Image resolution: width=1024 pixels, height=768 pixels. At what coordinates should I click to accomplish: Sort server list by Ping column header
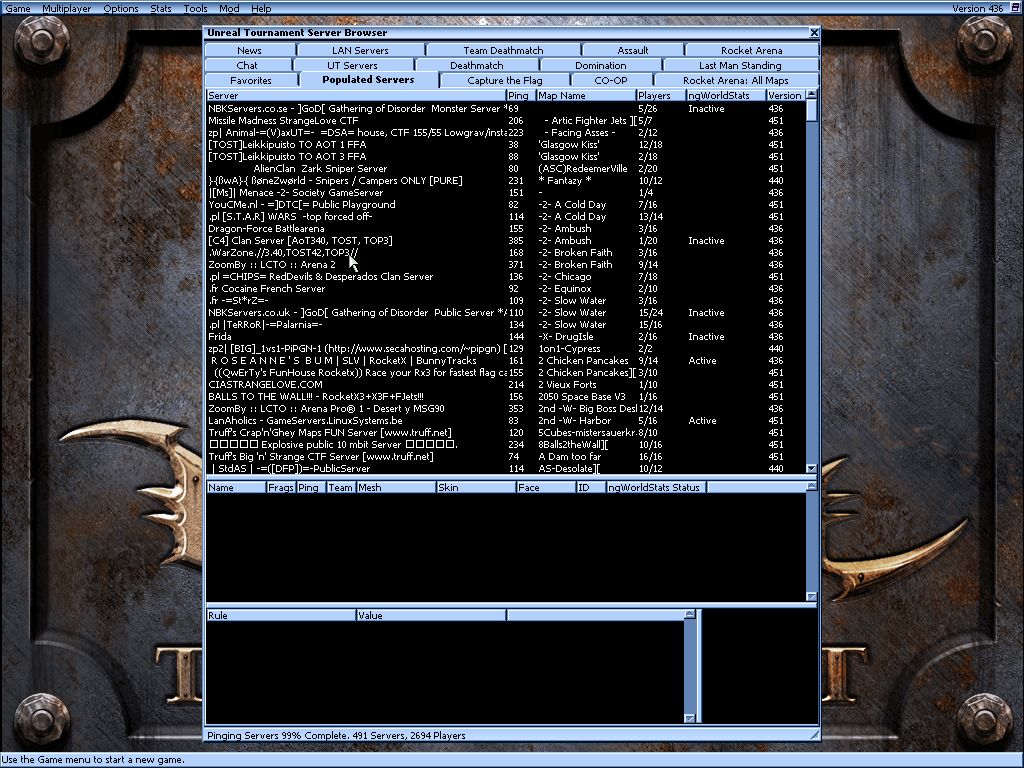520,95
